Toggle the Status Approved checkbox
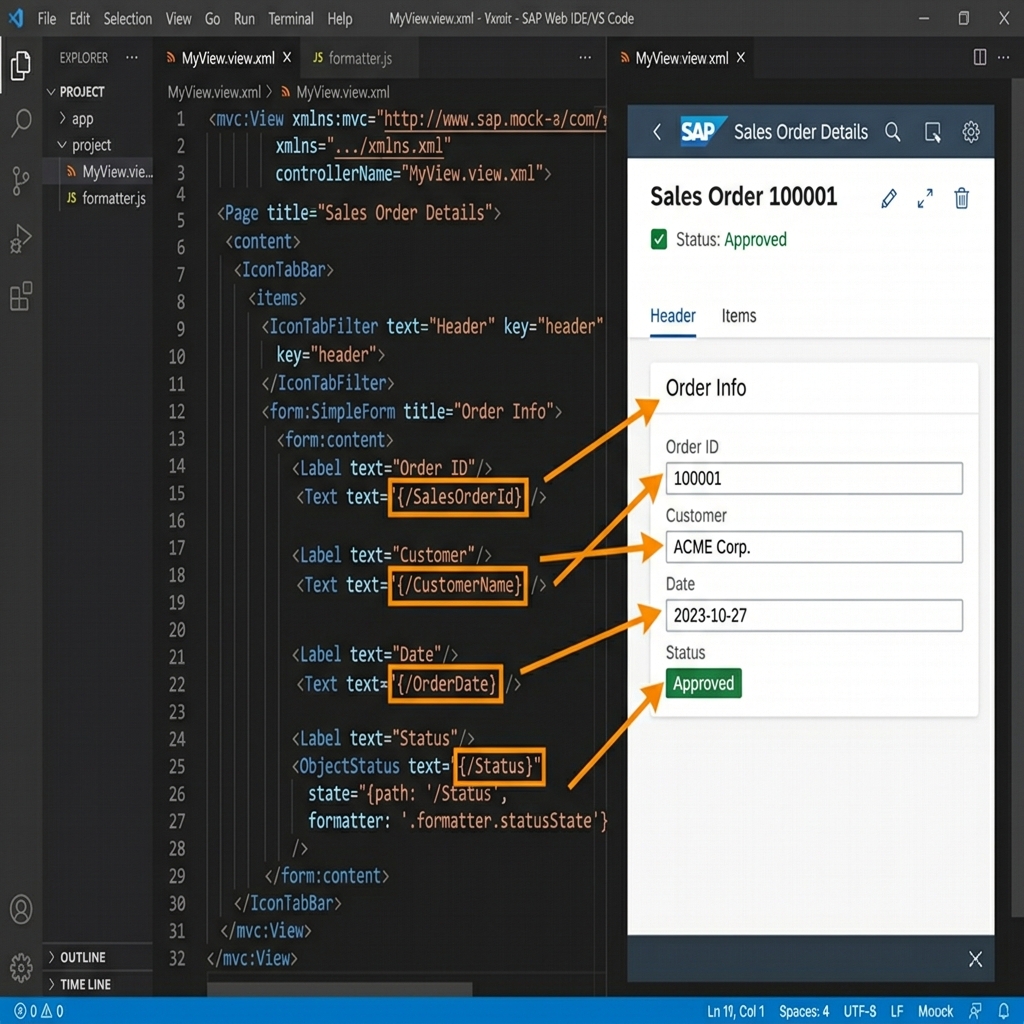This screenshot has height=1024, width=1024. pos(659,240)
